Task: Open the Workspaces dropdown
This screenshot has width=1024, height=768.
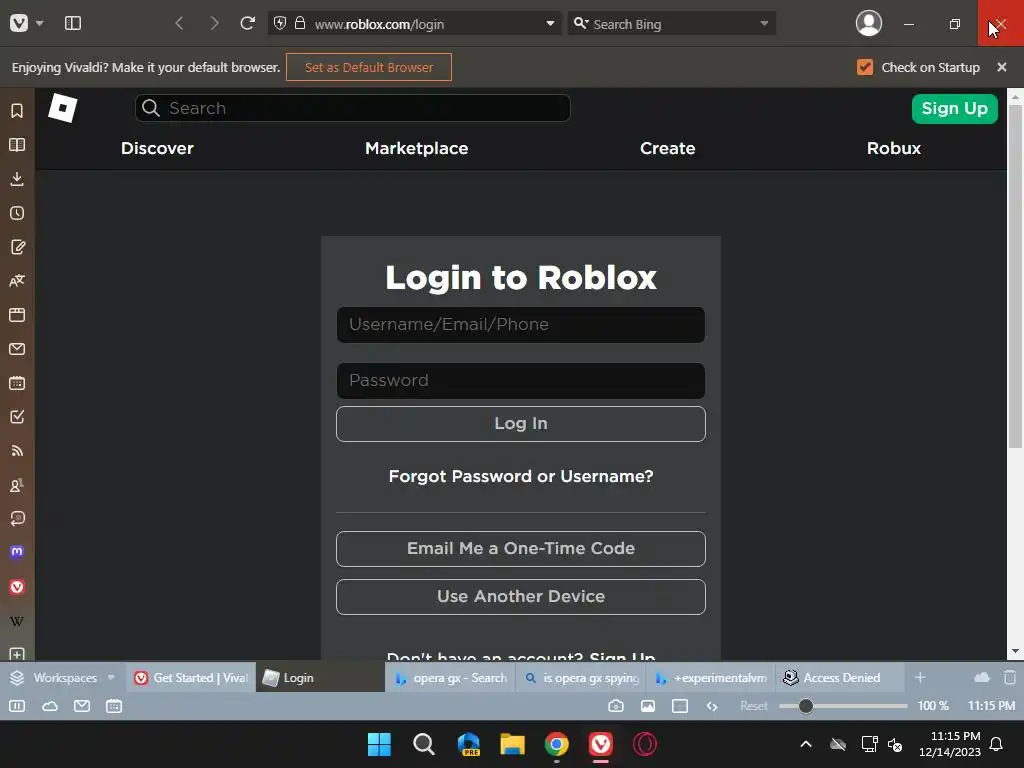Action: click(x=63, y=678)
